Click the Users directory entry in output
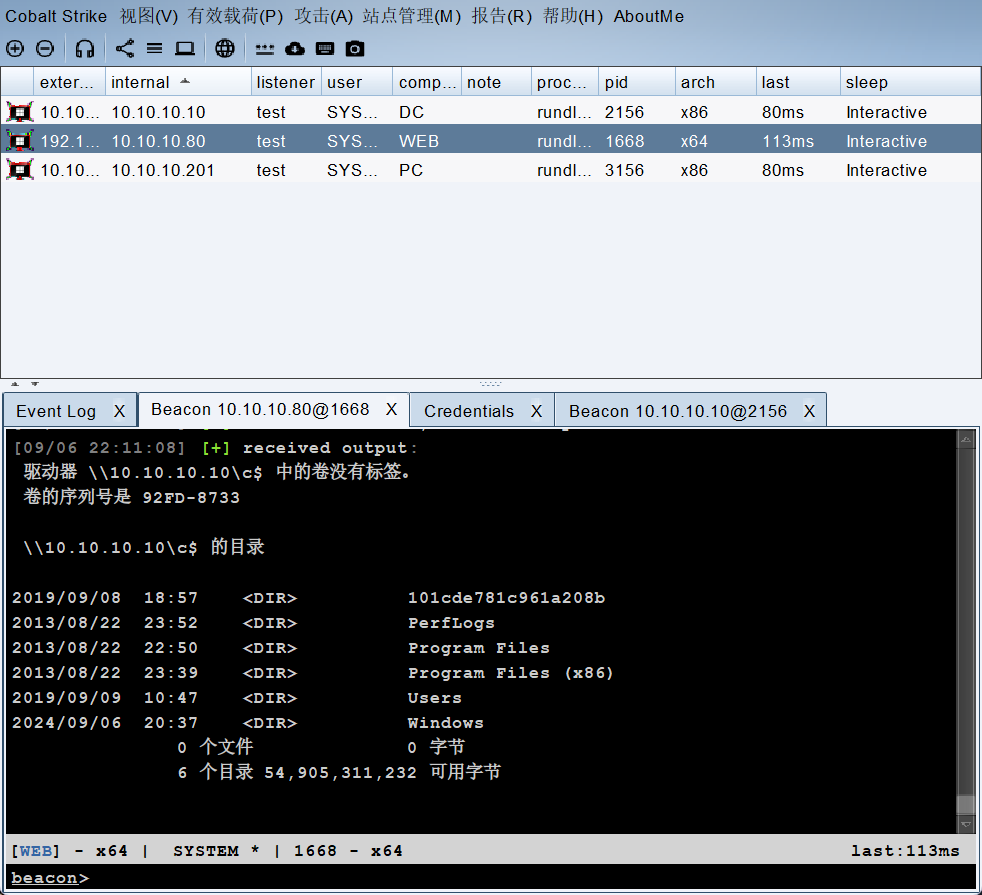982x895 pixels. tap(435, 698)
